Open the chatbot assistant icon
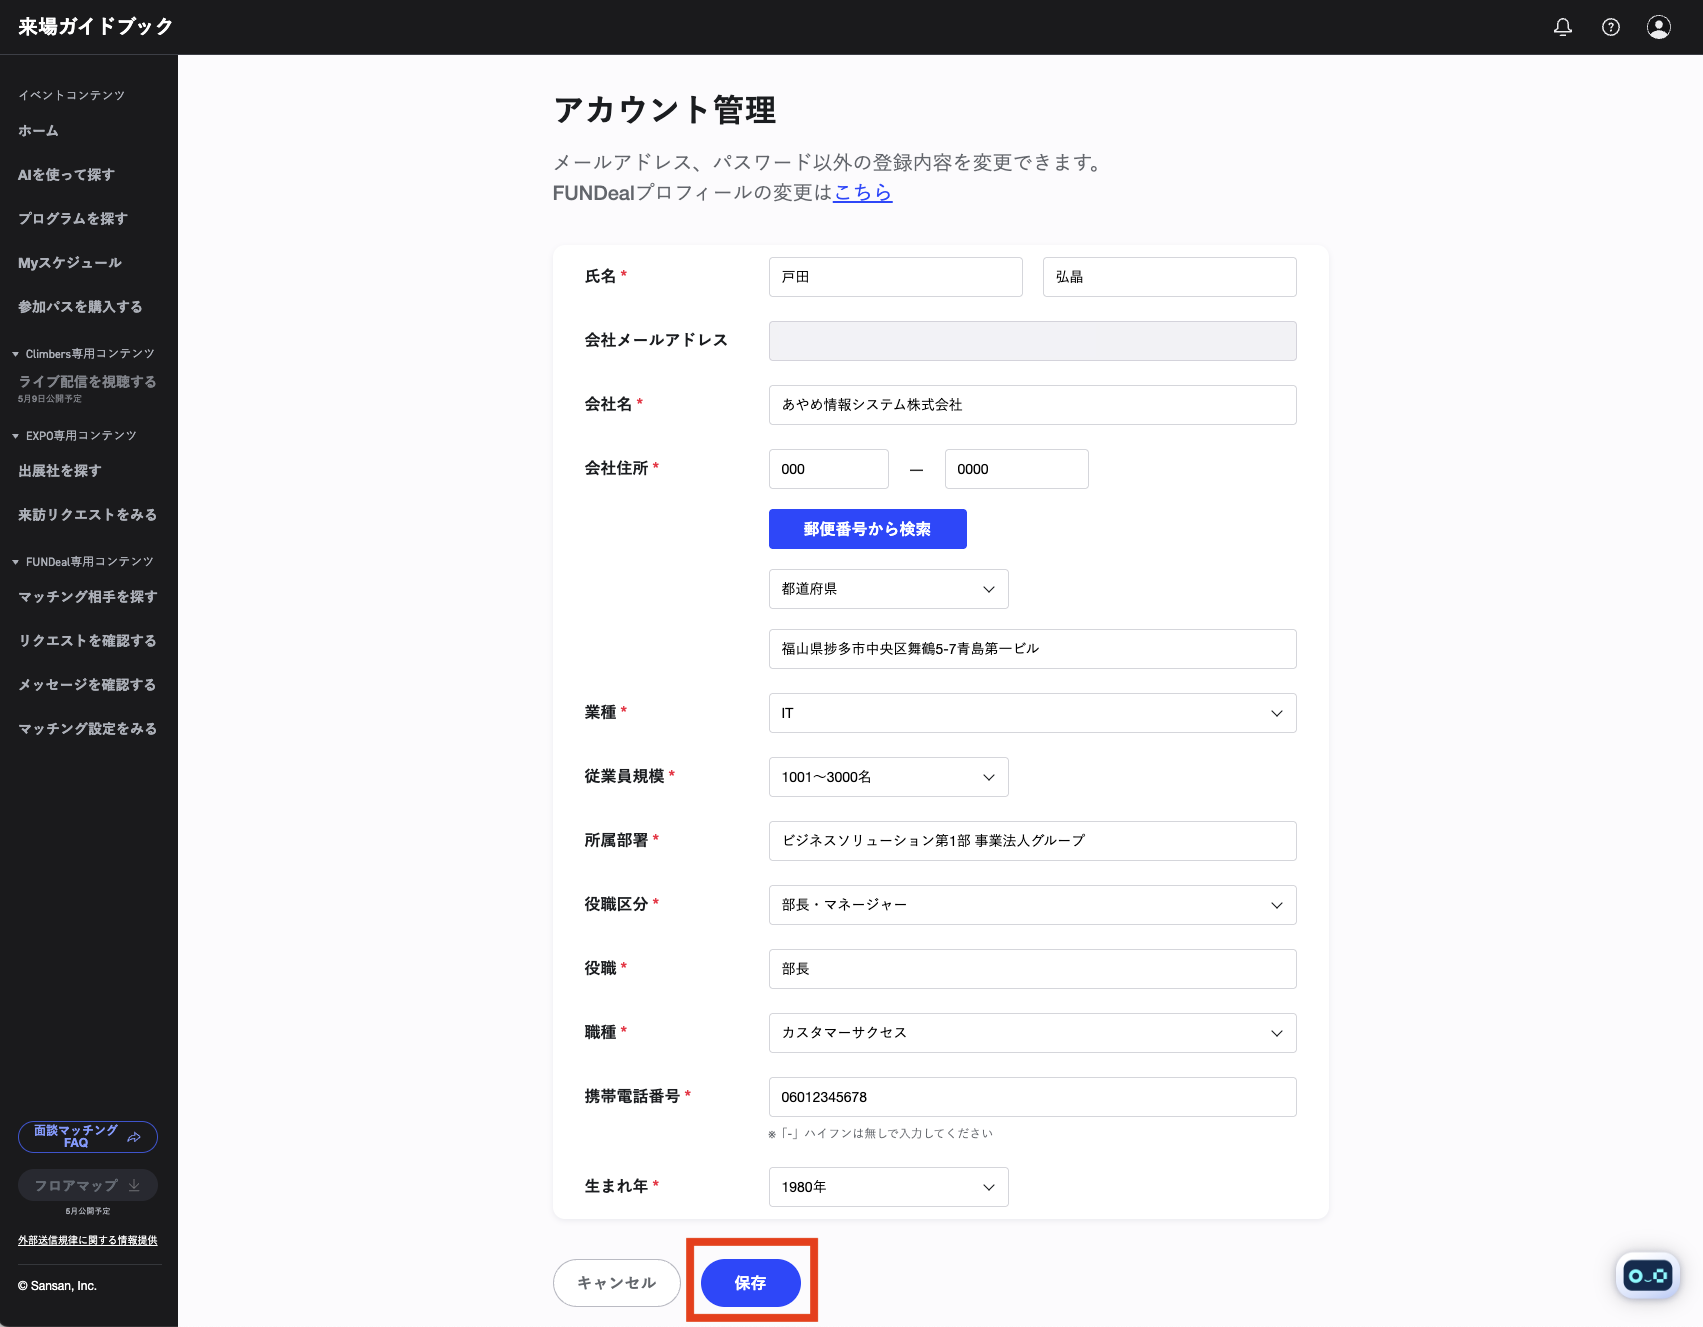Image resolution: width=1703 pixels, height=1327 pixels. coord(1647,1275)
